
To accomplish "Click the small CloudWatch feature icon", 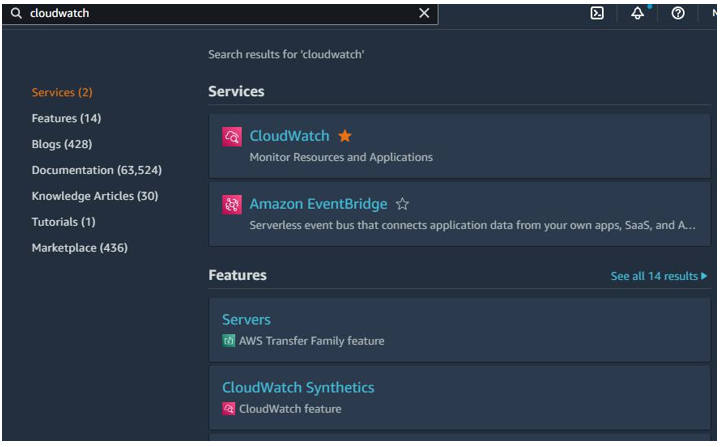I will pyautogui.click(x=229, y=409).
